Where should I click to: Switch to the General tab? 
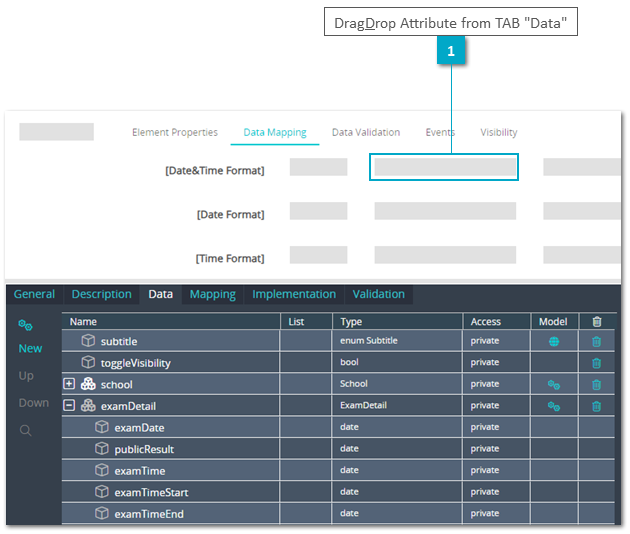click(x=34, y=294)
